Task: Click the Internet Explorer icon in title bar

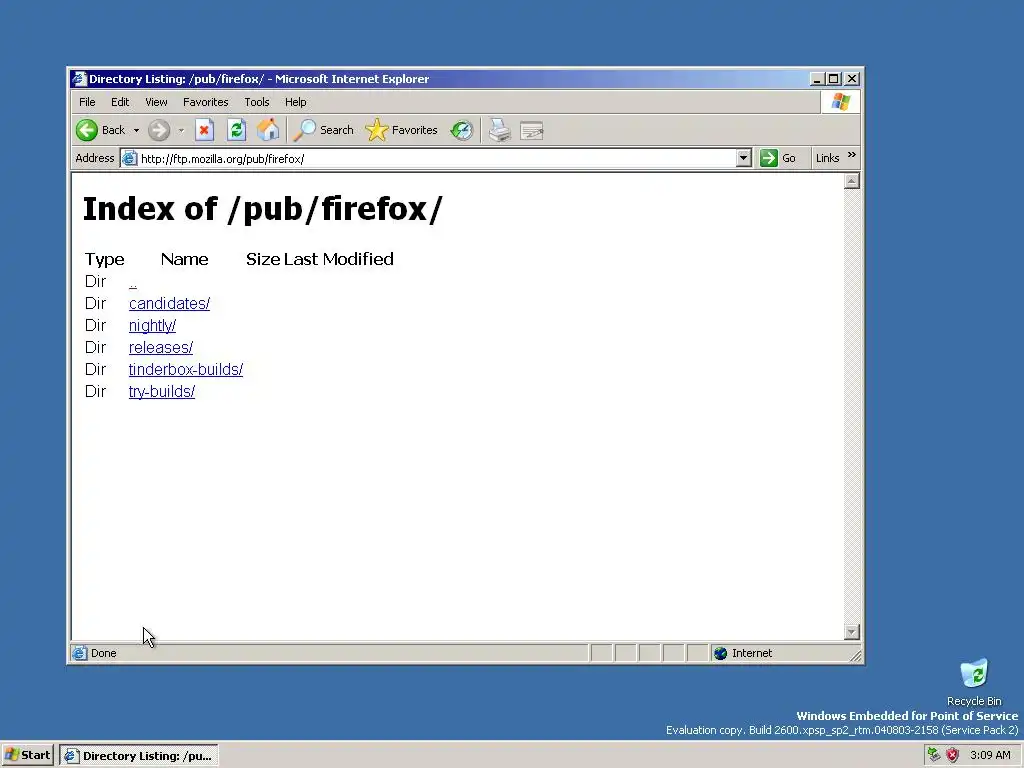Action: tap(79, 79)
